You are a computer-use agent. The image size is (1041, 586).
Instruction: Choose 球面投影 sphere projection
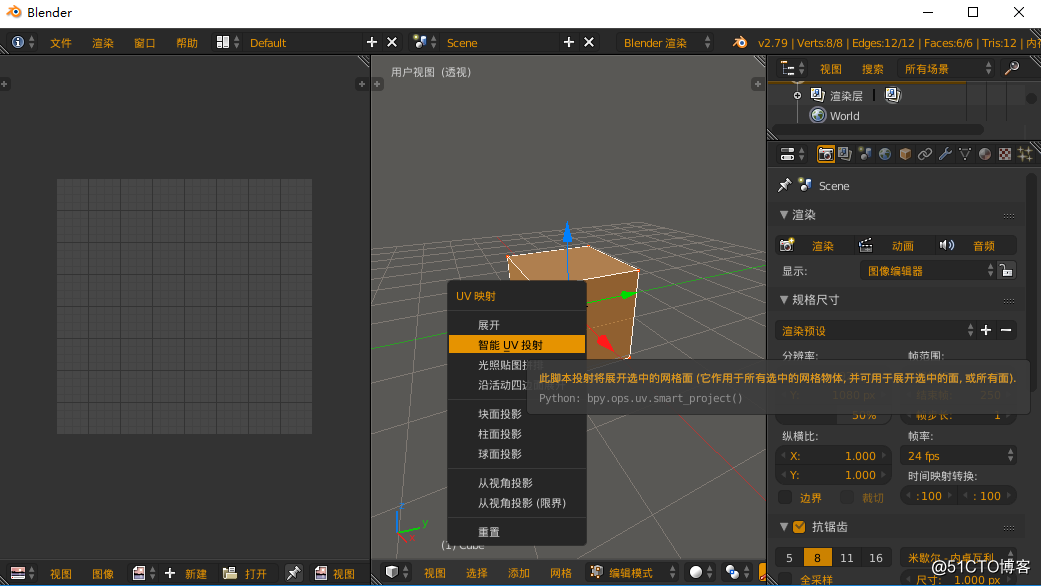tap(517, 454)
